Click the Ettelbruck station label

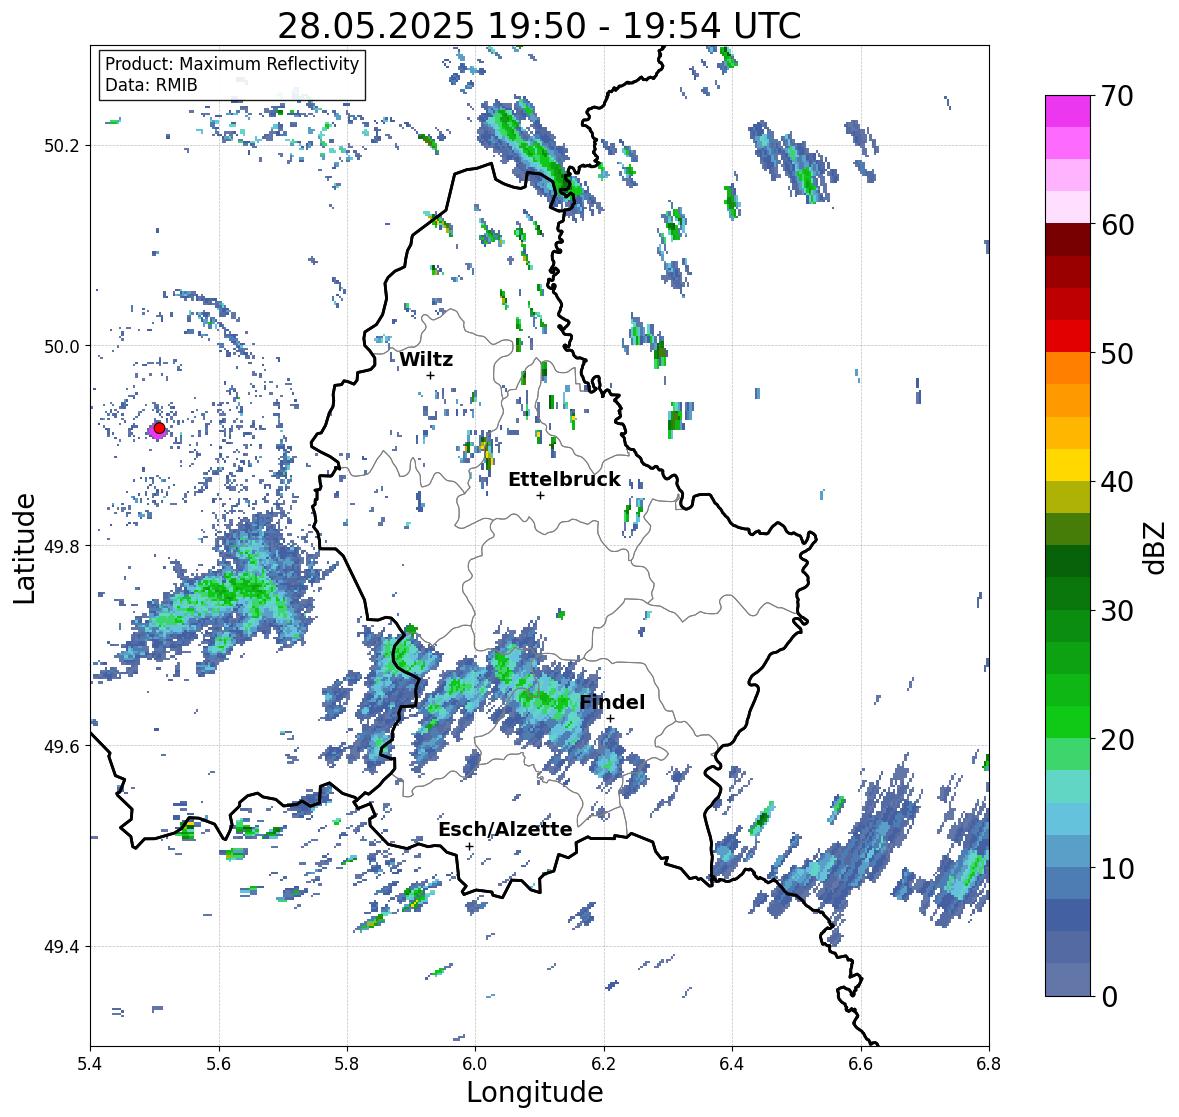[x=565, y=479]
